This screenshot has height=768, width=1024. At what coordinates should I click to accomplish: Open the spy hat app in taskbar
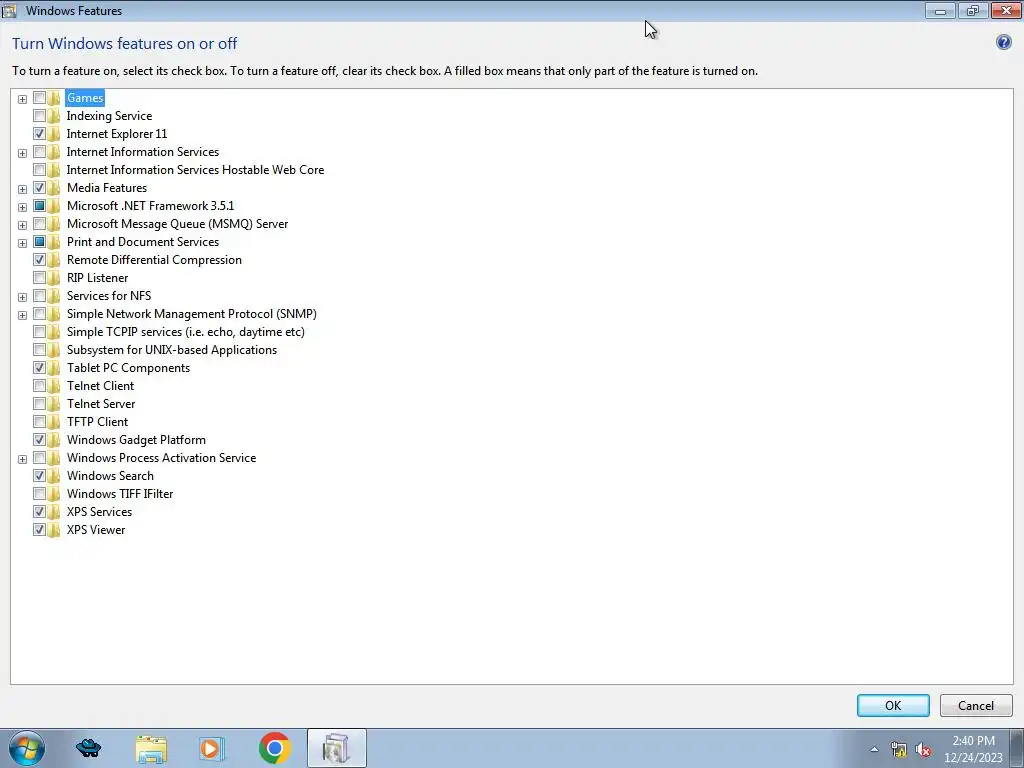click(88, 748)
